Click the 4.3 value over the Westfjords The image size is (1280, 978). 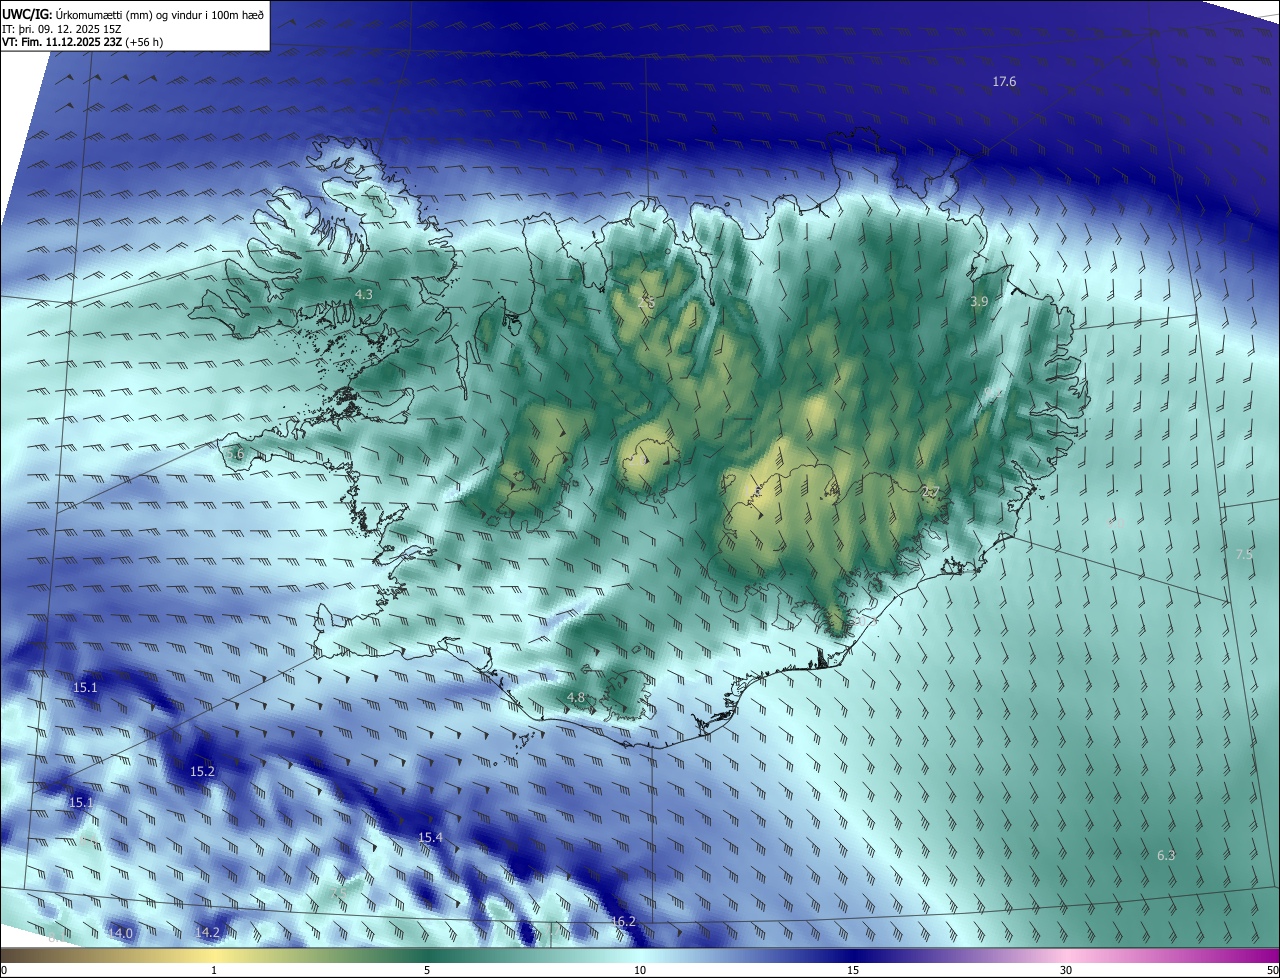[364, 294]
